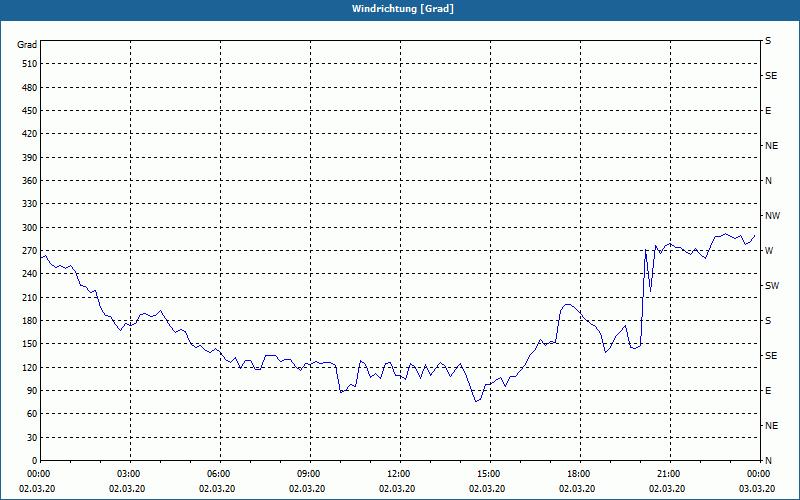Click the 15:00 time label
This screenshot has width=800, height=500.
[487, 474]
